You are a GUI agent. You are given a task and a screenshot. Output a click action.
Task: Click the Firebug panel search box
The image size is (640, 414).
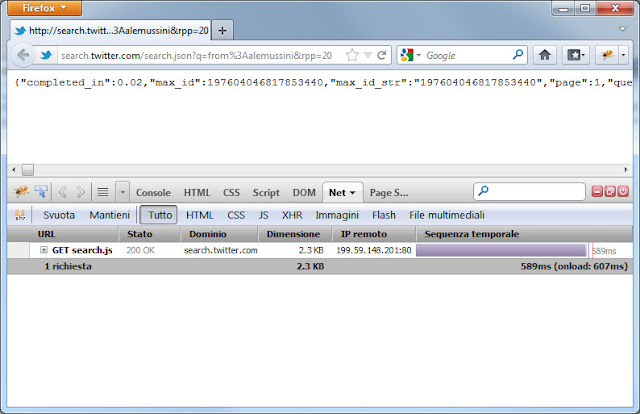click(529, 191)
